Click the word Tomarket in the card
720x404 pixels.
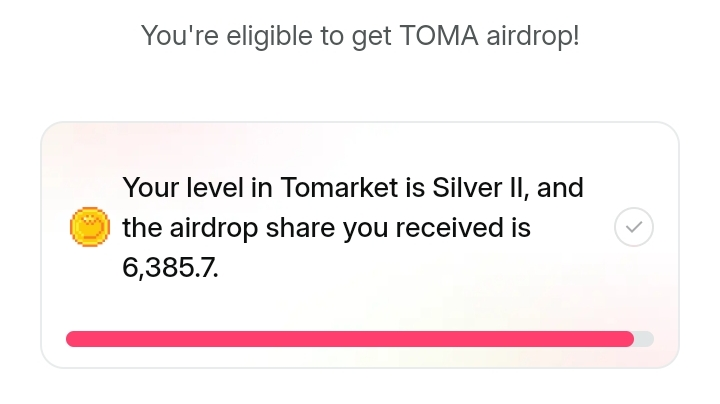click(x=341, y=188)
